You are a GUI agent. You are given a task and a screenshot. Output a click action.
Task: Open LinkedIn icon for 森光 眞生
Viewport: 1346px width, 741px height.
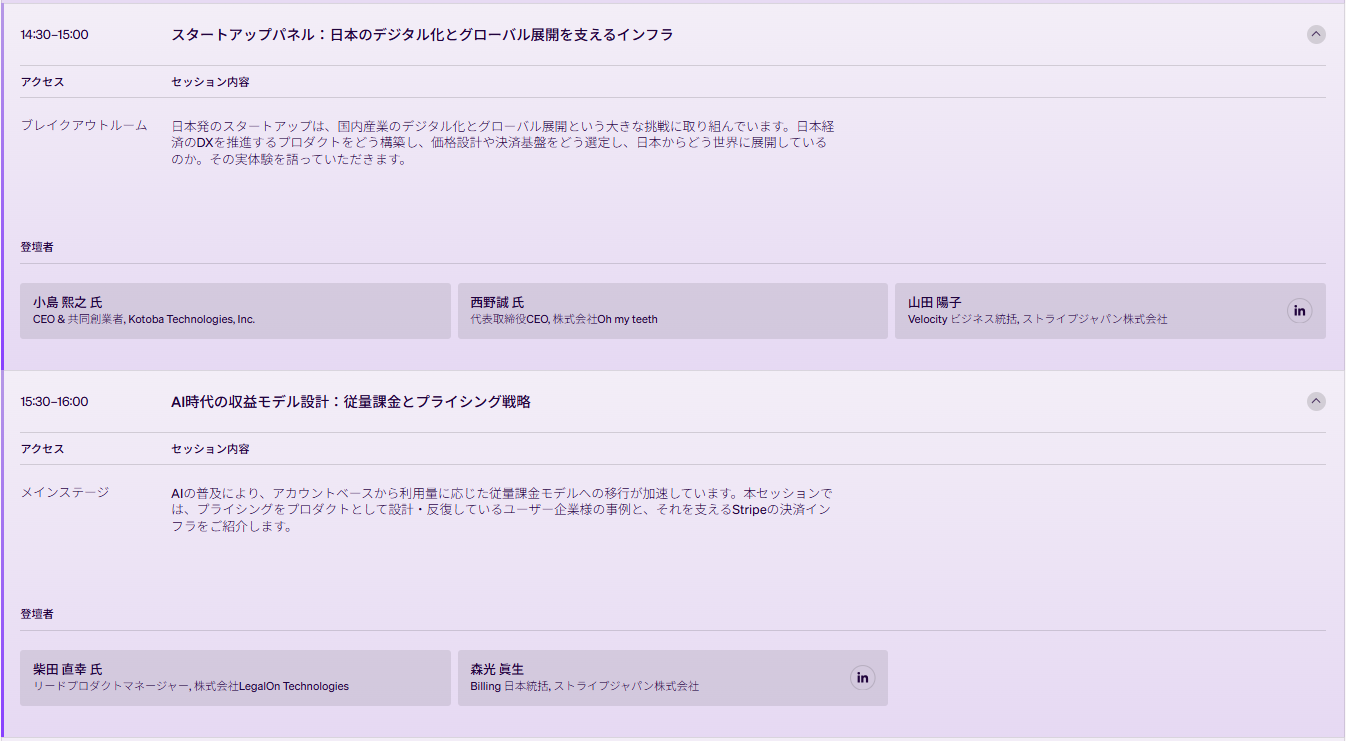click(862, 677)
